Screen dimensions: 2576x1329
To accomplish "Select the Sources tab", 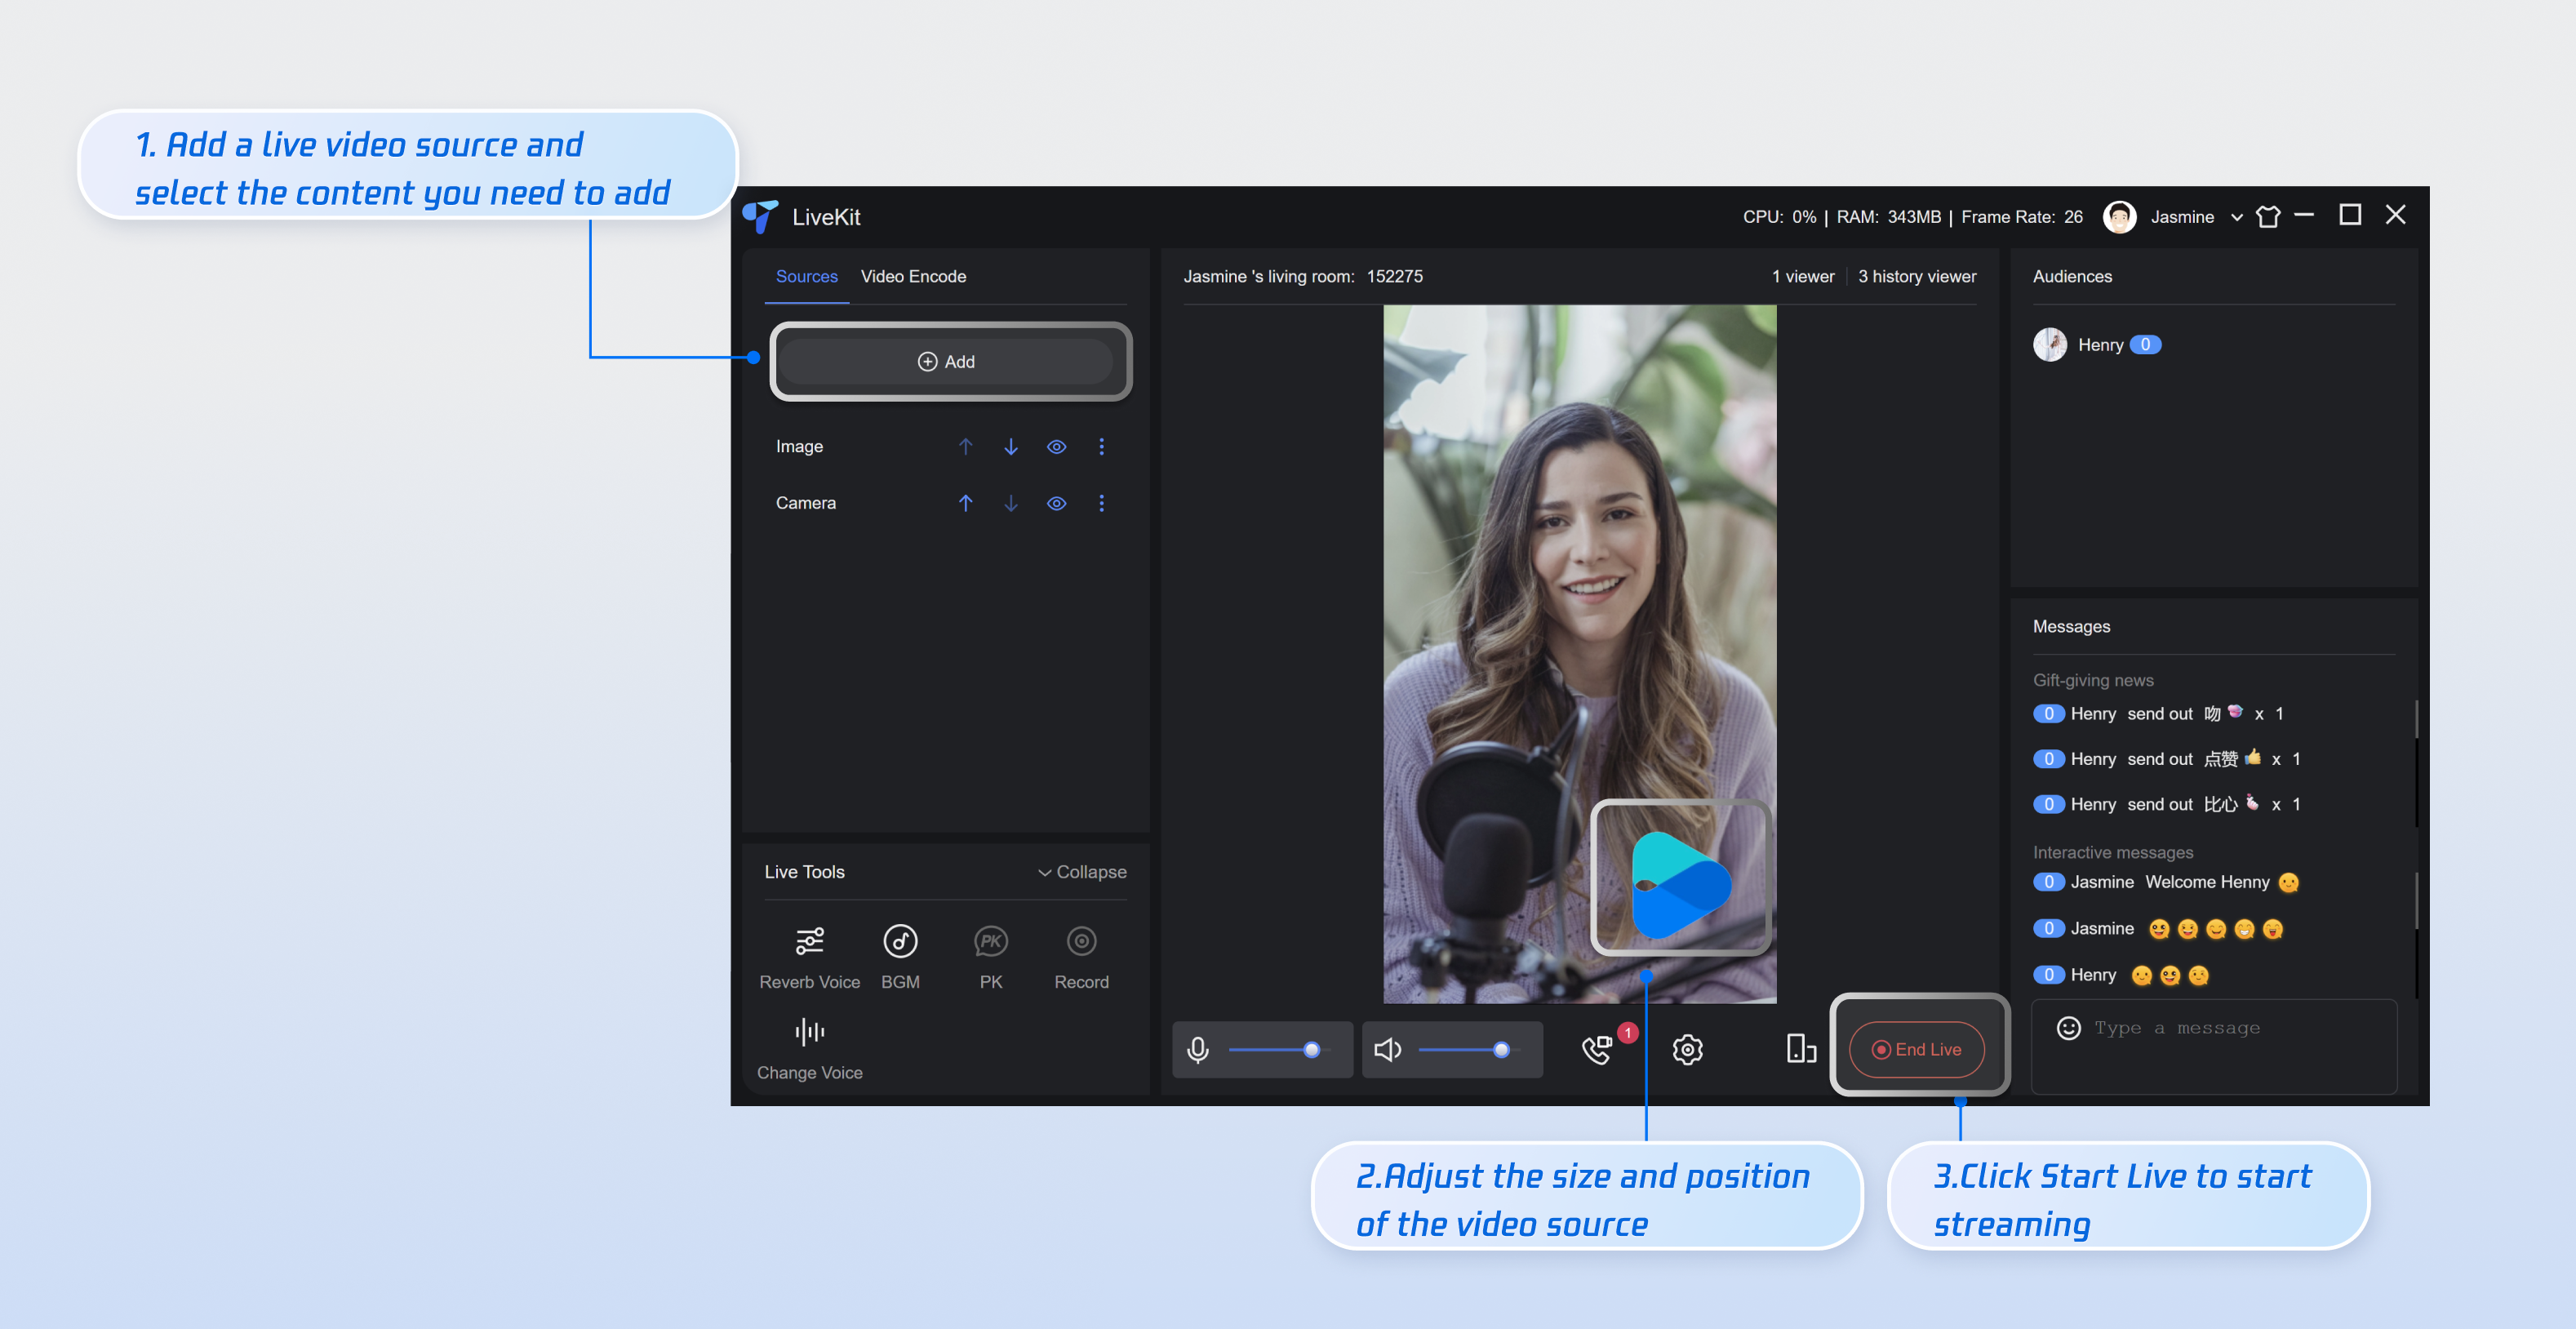I will (x=806, y=277).
